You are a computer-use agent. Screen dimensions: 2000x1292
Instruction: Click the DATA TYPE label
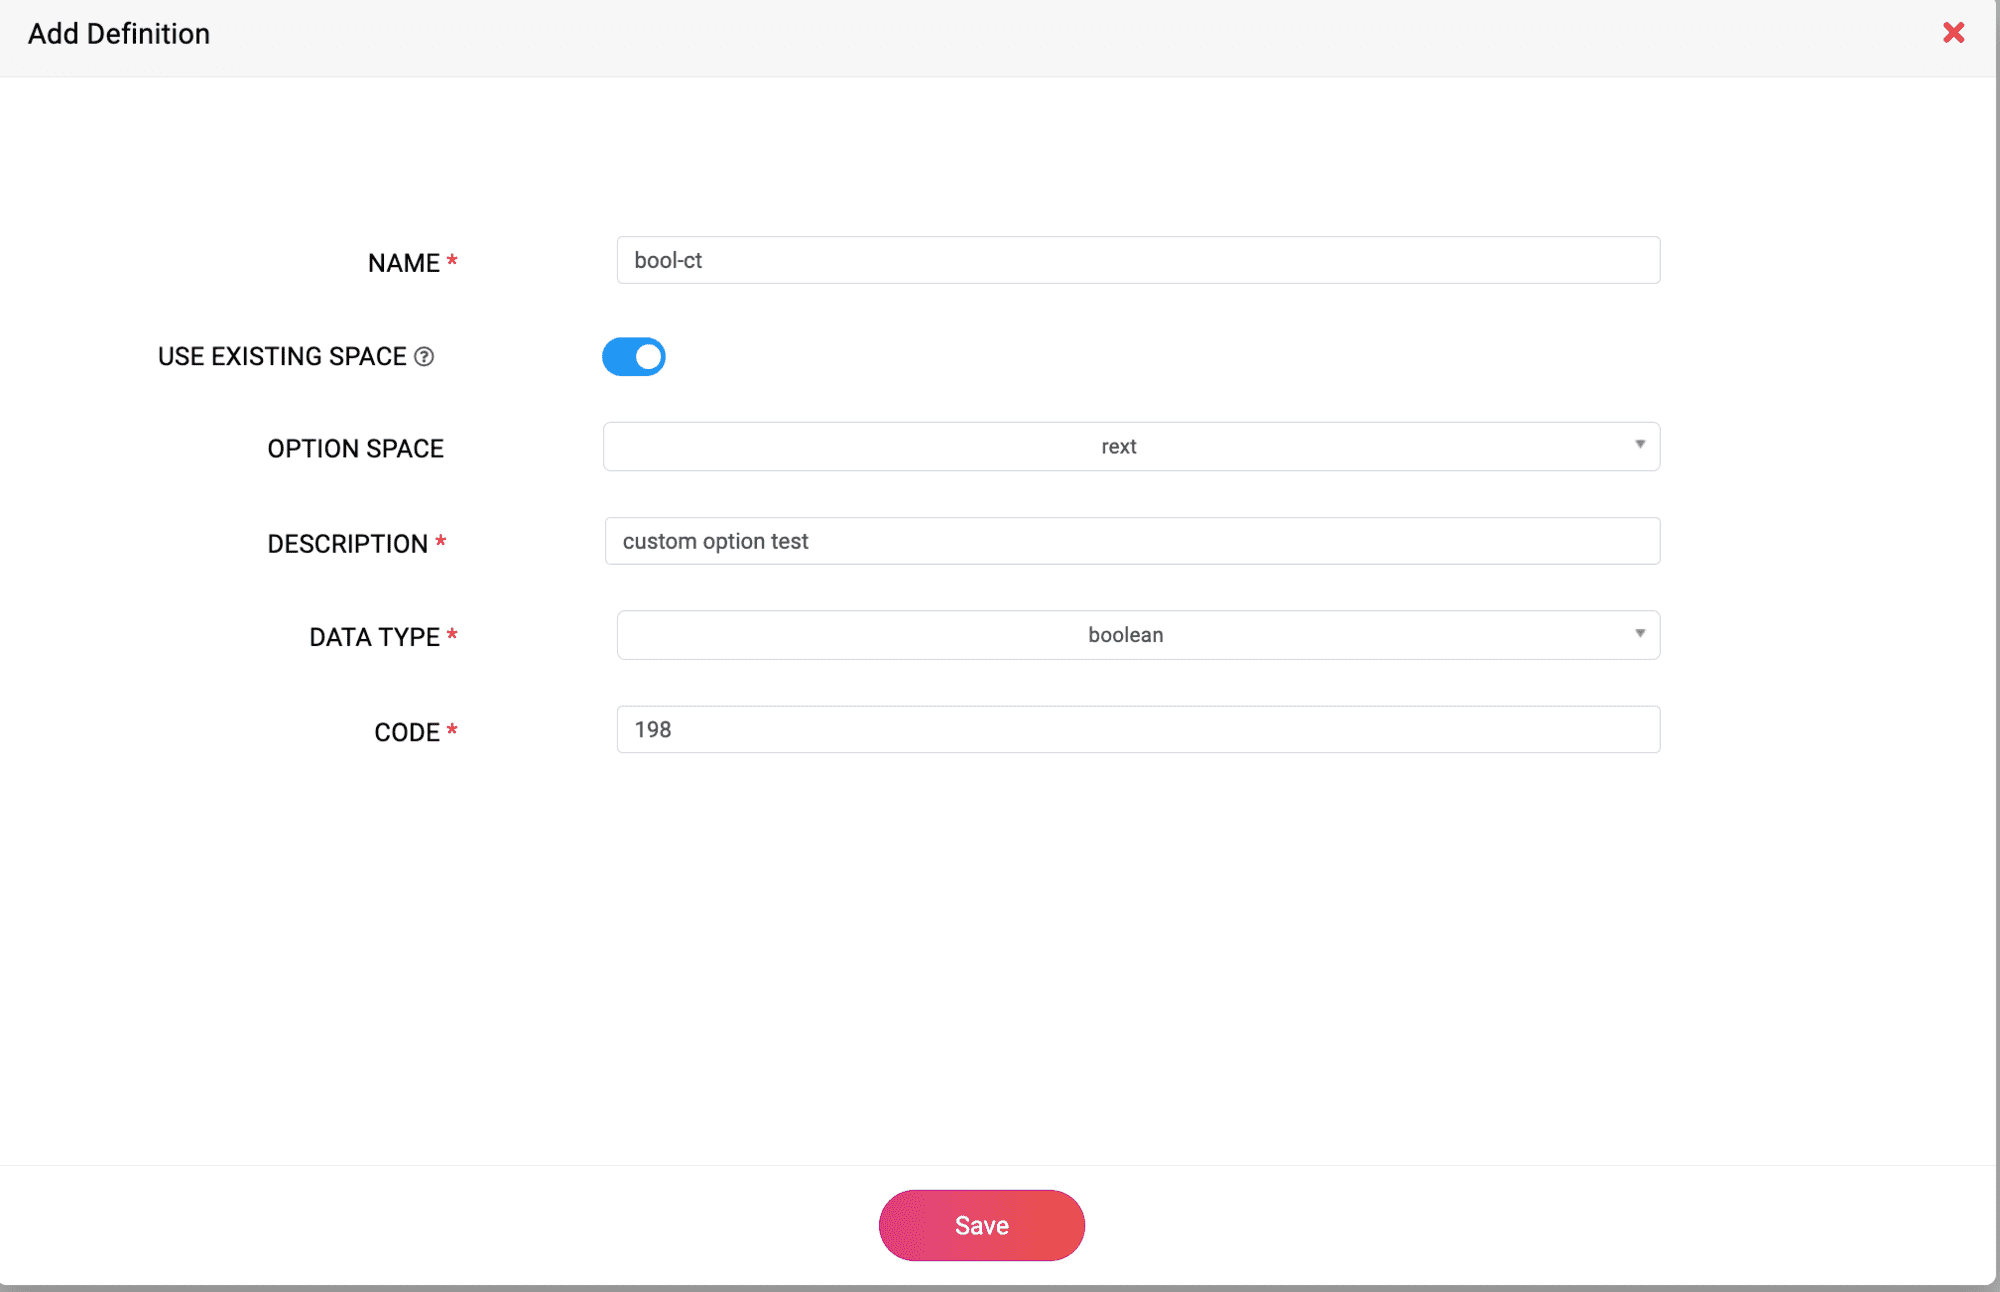pos(374,637)
